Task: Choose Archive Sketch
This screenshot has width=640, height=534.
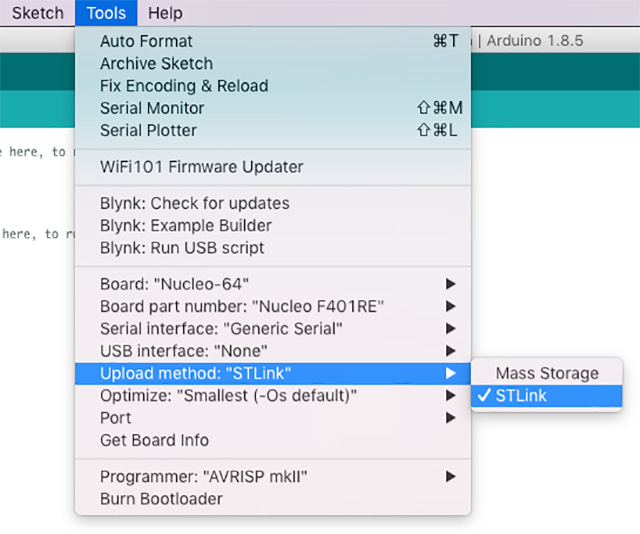Action: [x=155, y=64]
